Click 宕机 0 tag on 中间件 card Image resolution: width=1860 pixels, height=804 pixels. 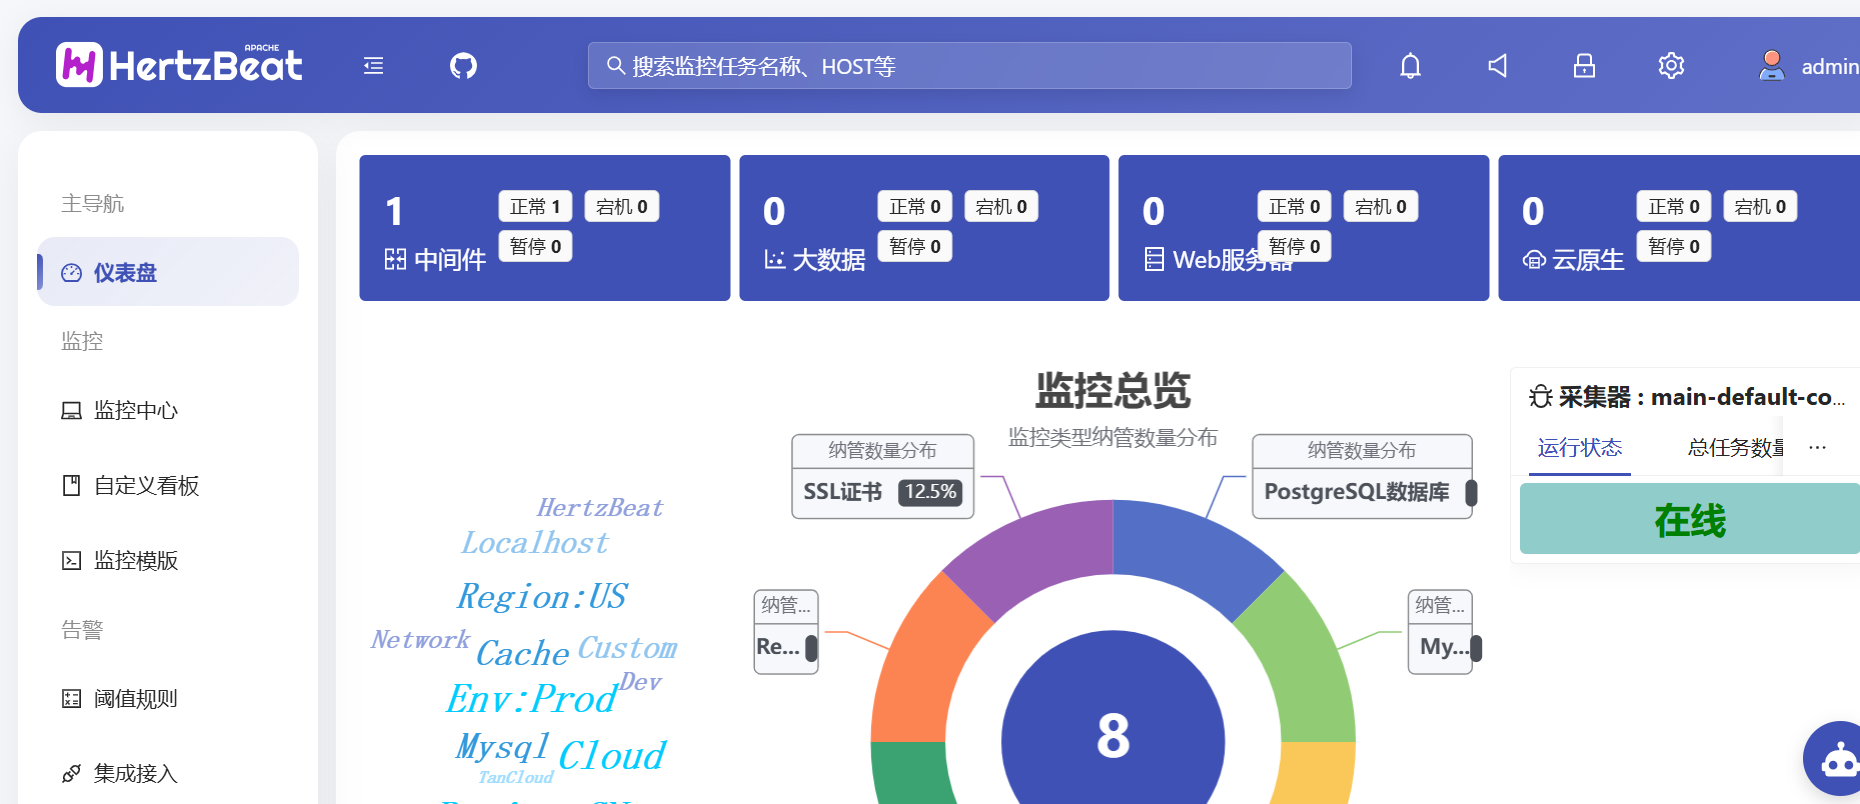pos(622,206)
